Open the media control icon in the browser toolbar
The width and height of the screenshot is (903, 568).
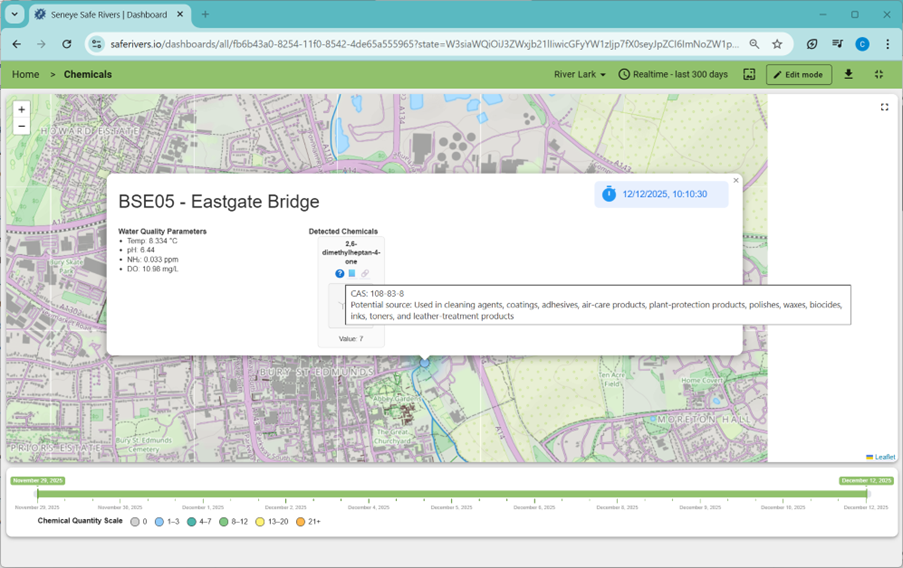pos(837,44)
